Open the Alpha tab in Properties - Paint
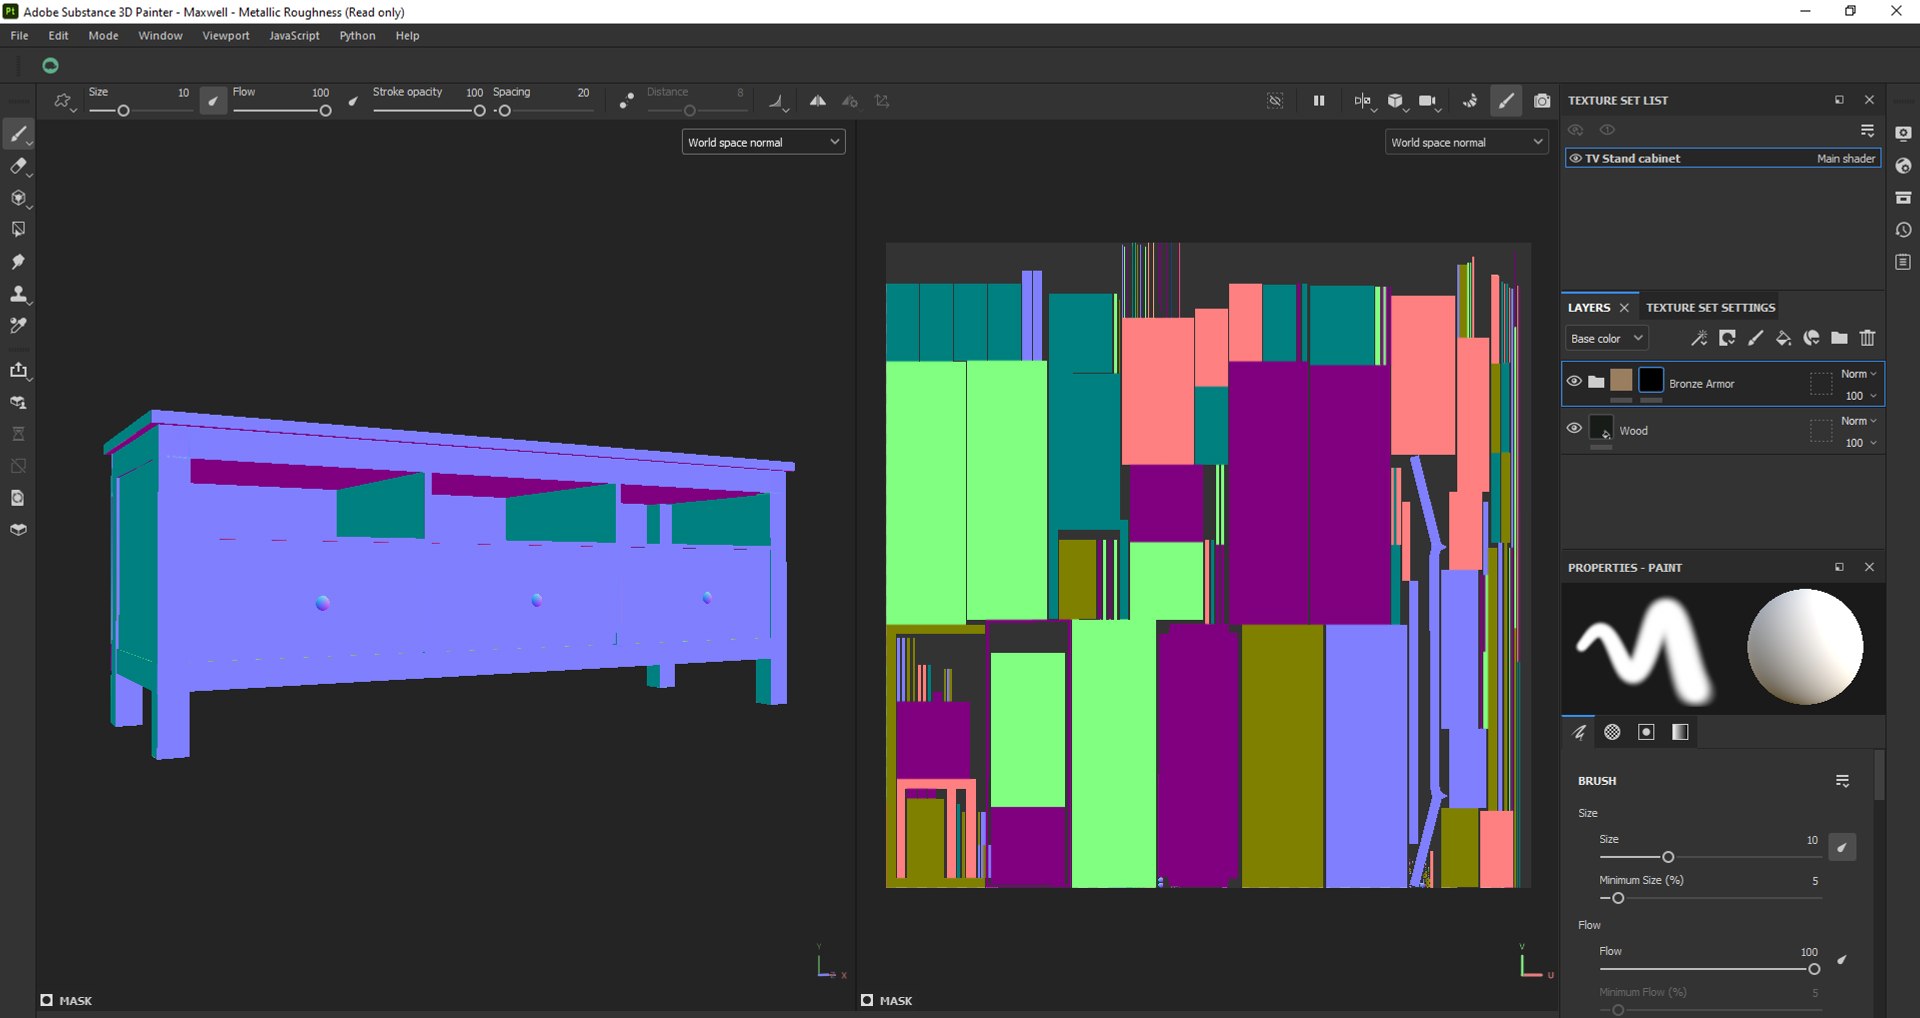 [x=1612, y=732]
